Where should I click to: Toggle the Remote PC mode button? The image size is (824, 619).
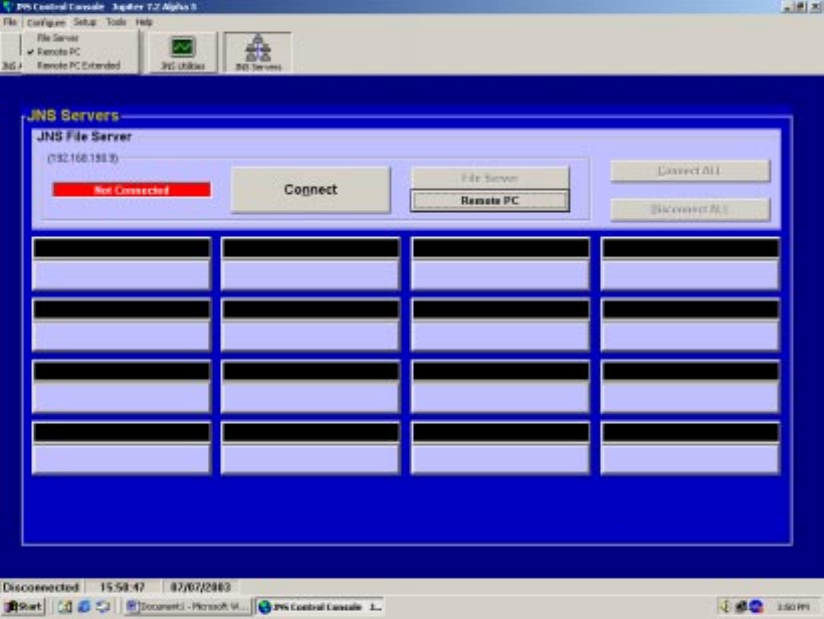489,201
